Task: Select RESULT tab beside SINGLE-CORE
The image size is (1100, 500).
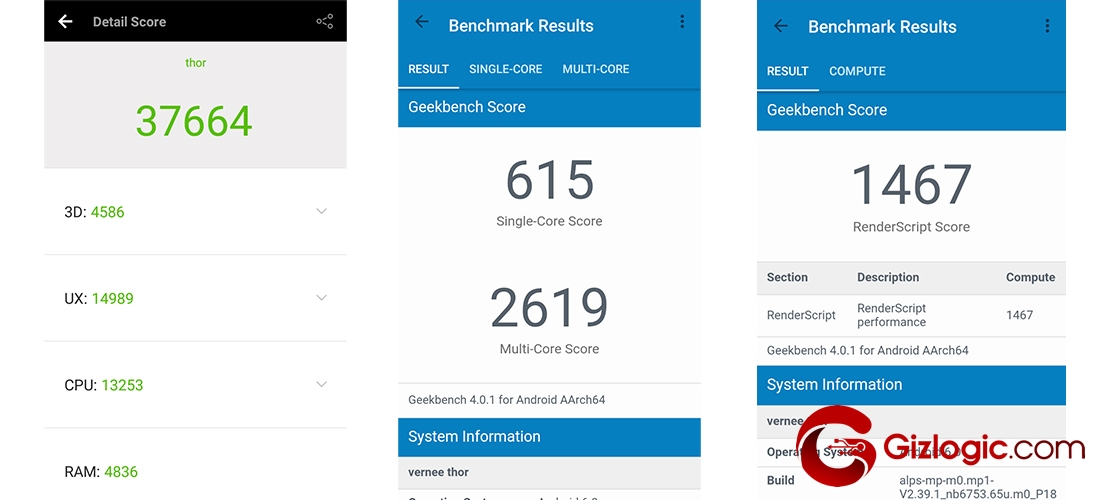Action: tap(428, 69)
